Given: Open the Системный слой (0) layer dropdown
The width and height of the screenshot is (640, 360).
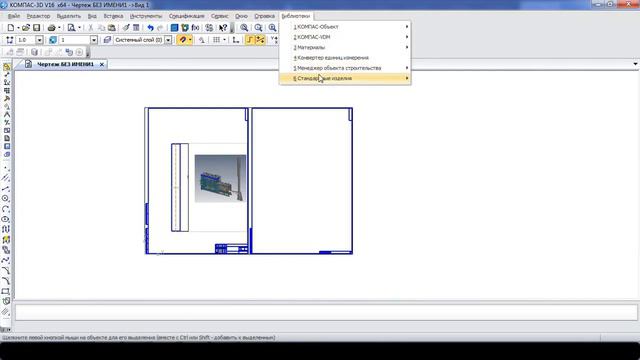Looking at the screenshot, I should pyautogui.click(x=168, y=40).
